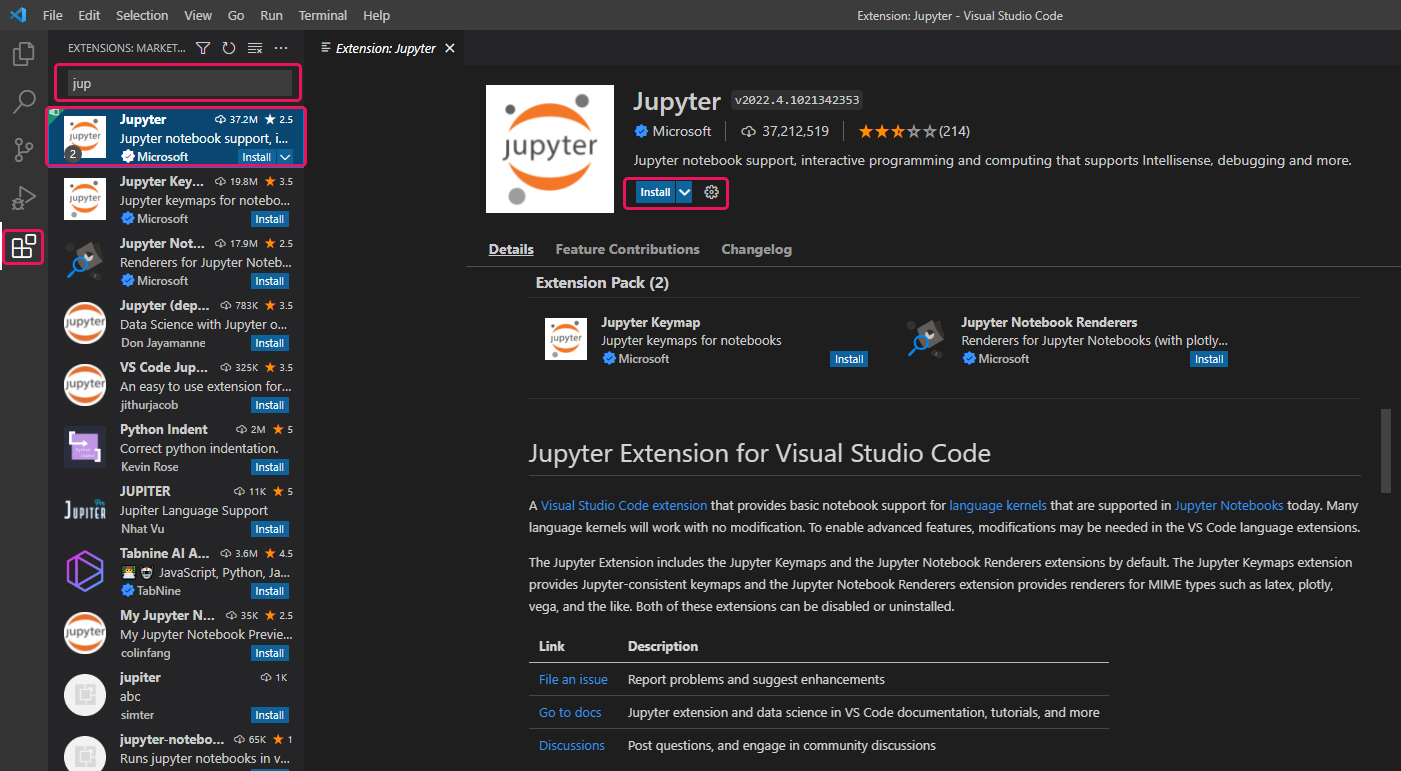Click the Extension Pack (2) heading
This screenshot has height=771, width=1401.
point(602,283)
